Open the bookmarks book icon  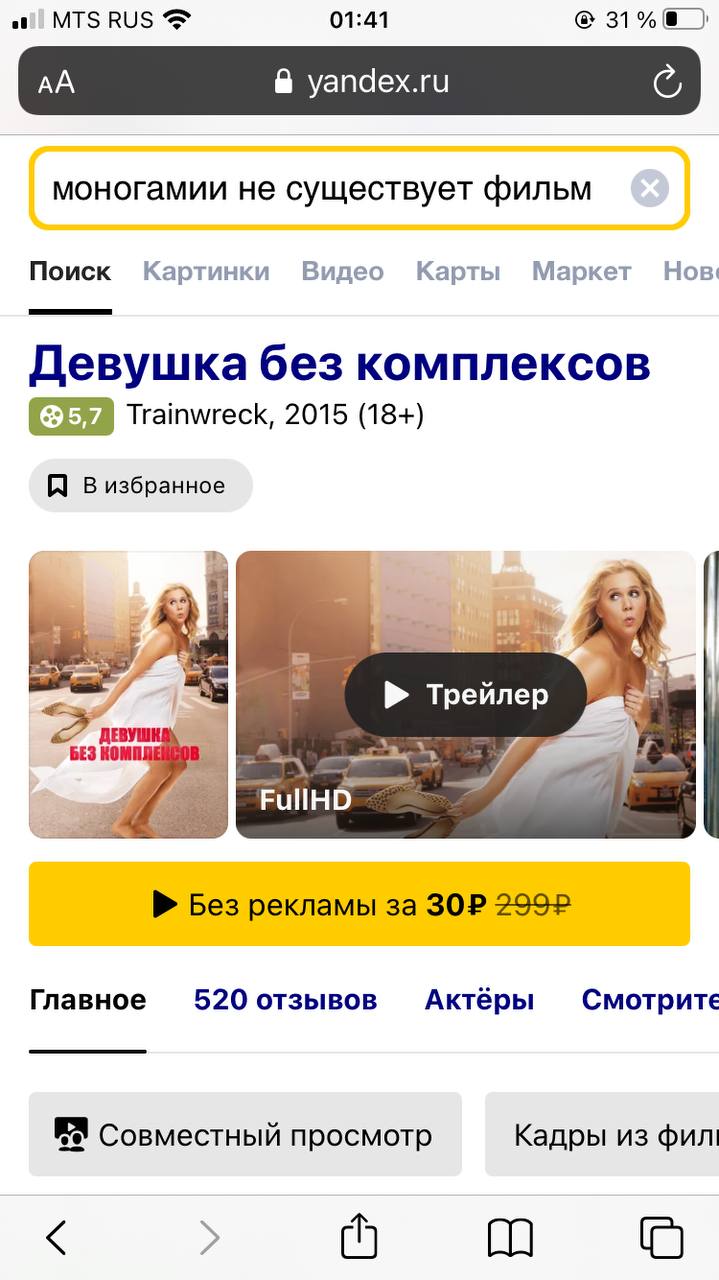coord(510,1238)
